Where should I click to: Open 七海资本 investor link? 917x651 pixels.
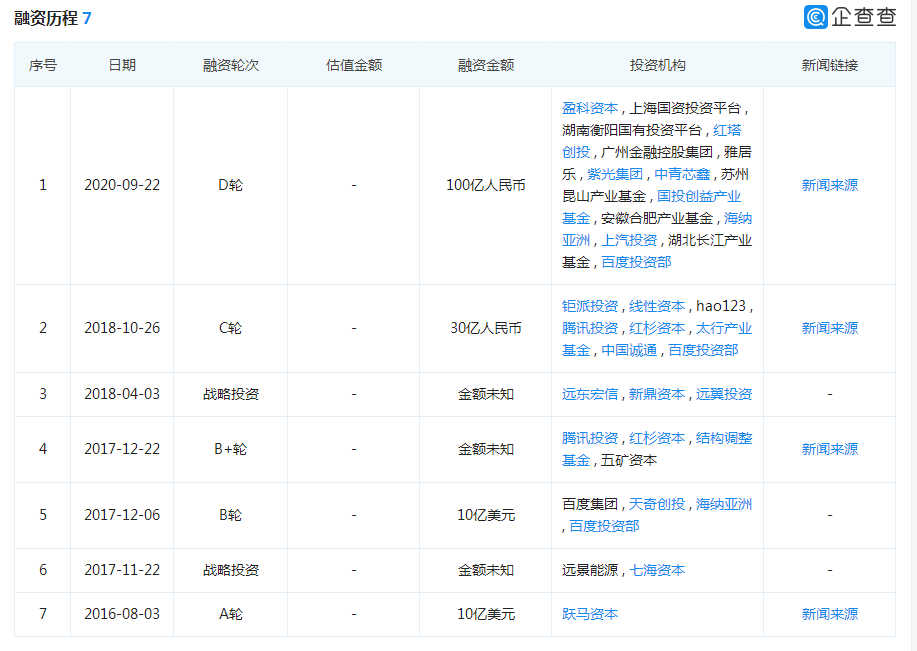pos(657,570)
